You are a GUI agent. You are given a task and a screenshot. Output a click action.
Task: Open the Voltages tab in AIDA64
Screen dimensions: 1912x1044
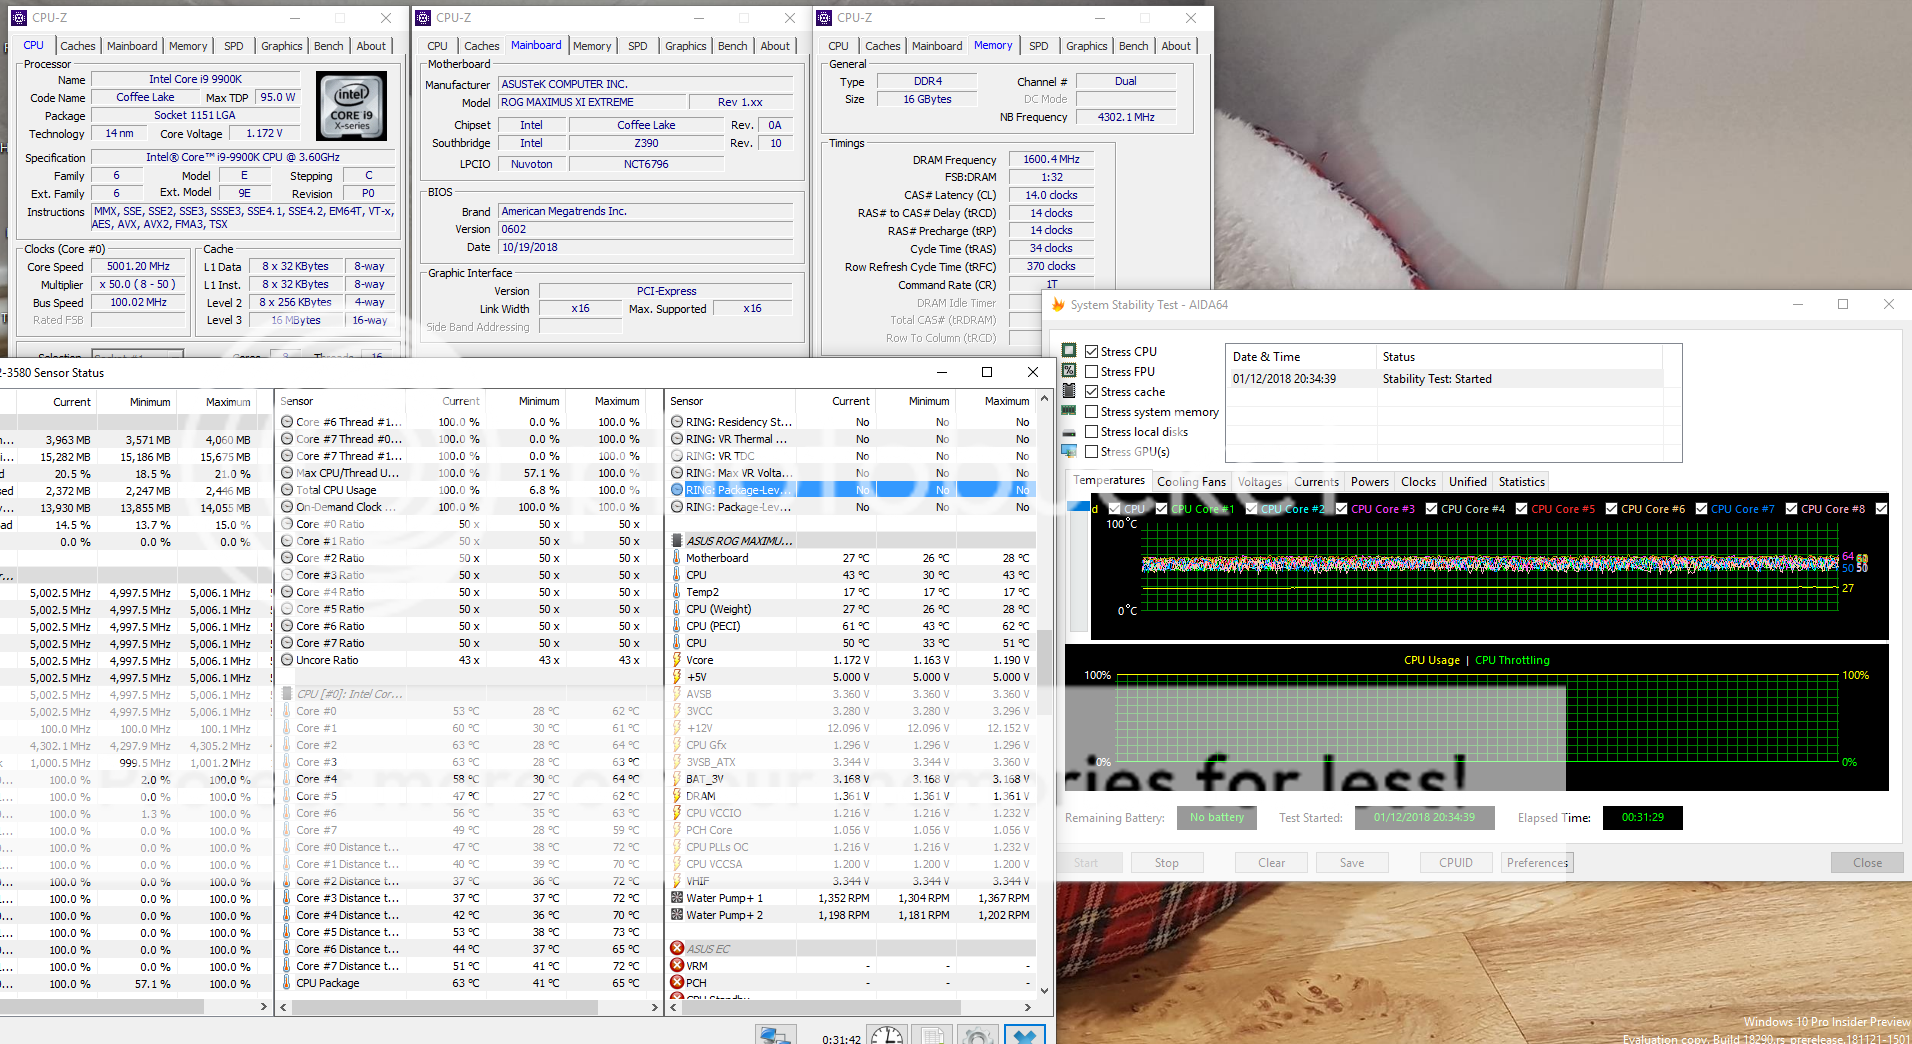tap(1260, 482)
